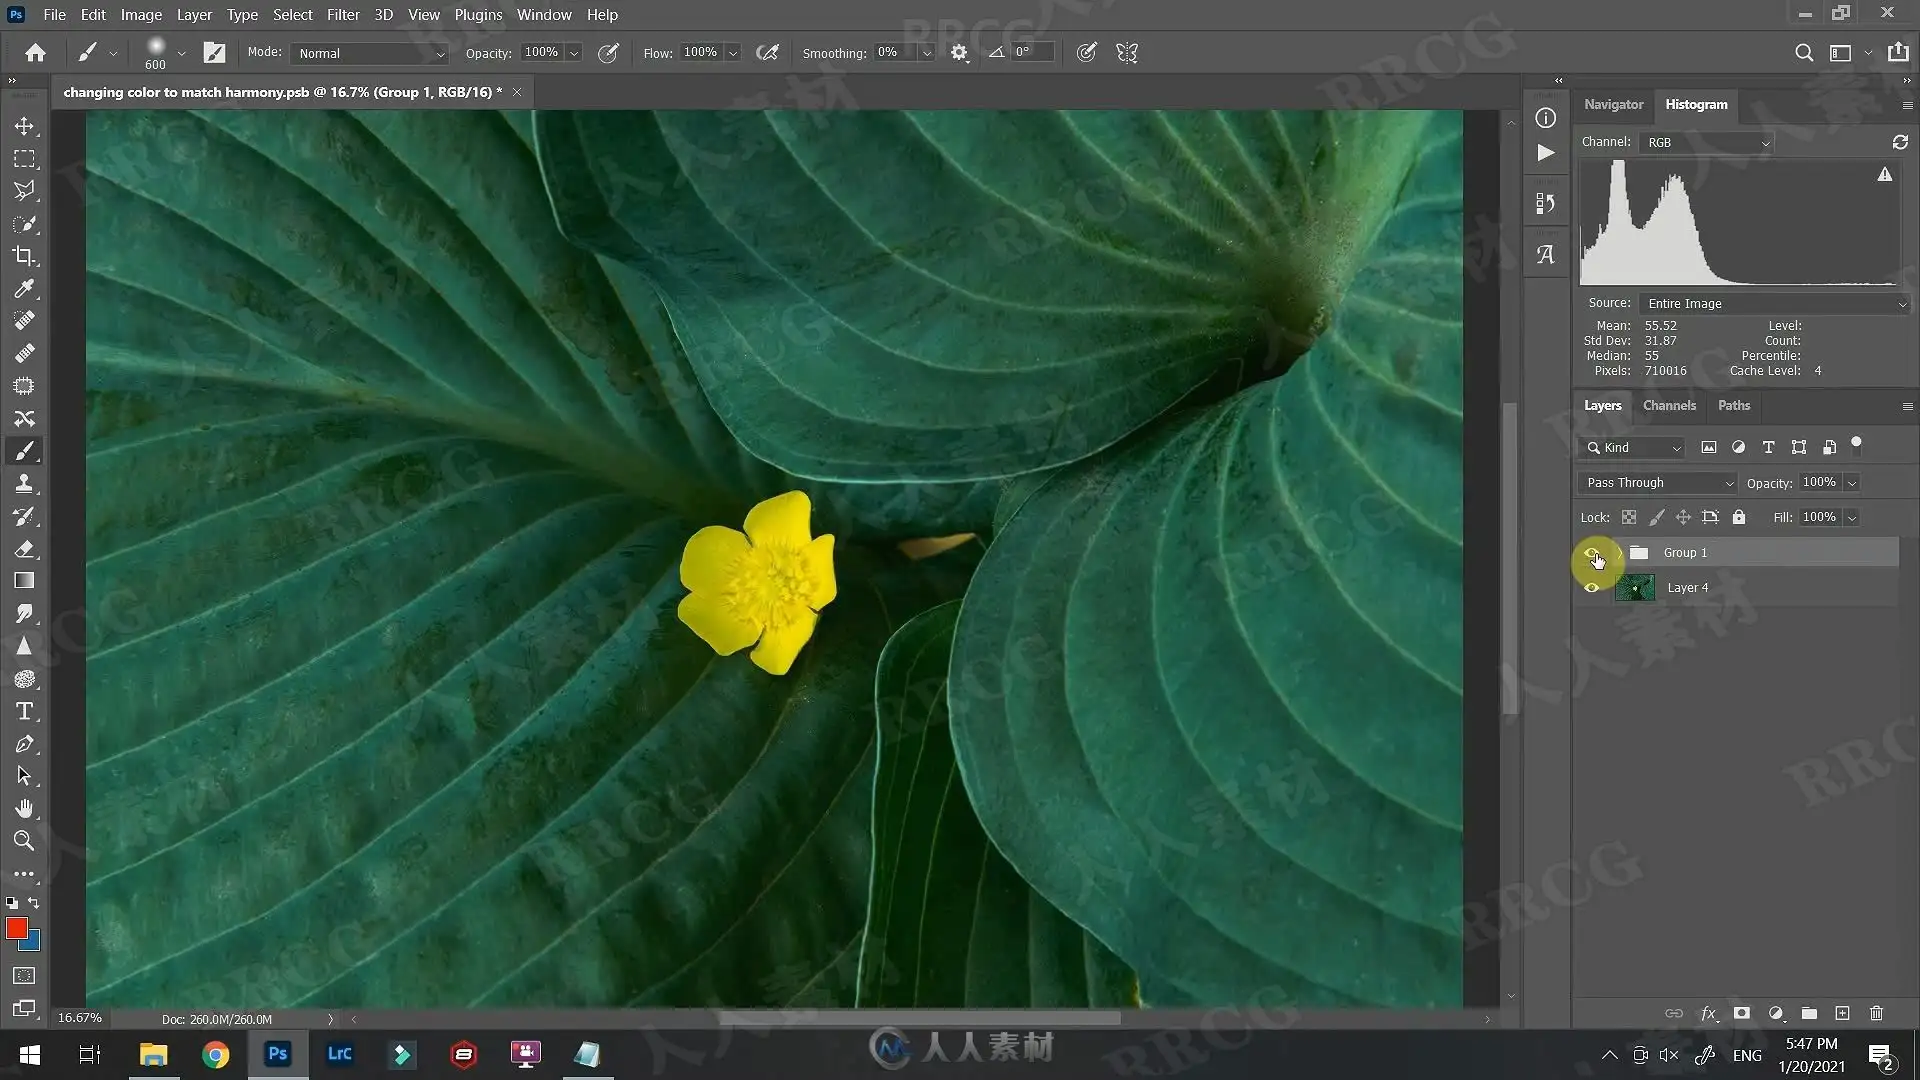
Task: Open the brush Mode Normal dropdown
Action: point(368,53)
